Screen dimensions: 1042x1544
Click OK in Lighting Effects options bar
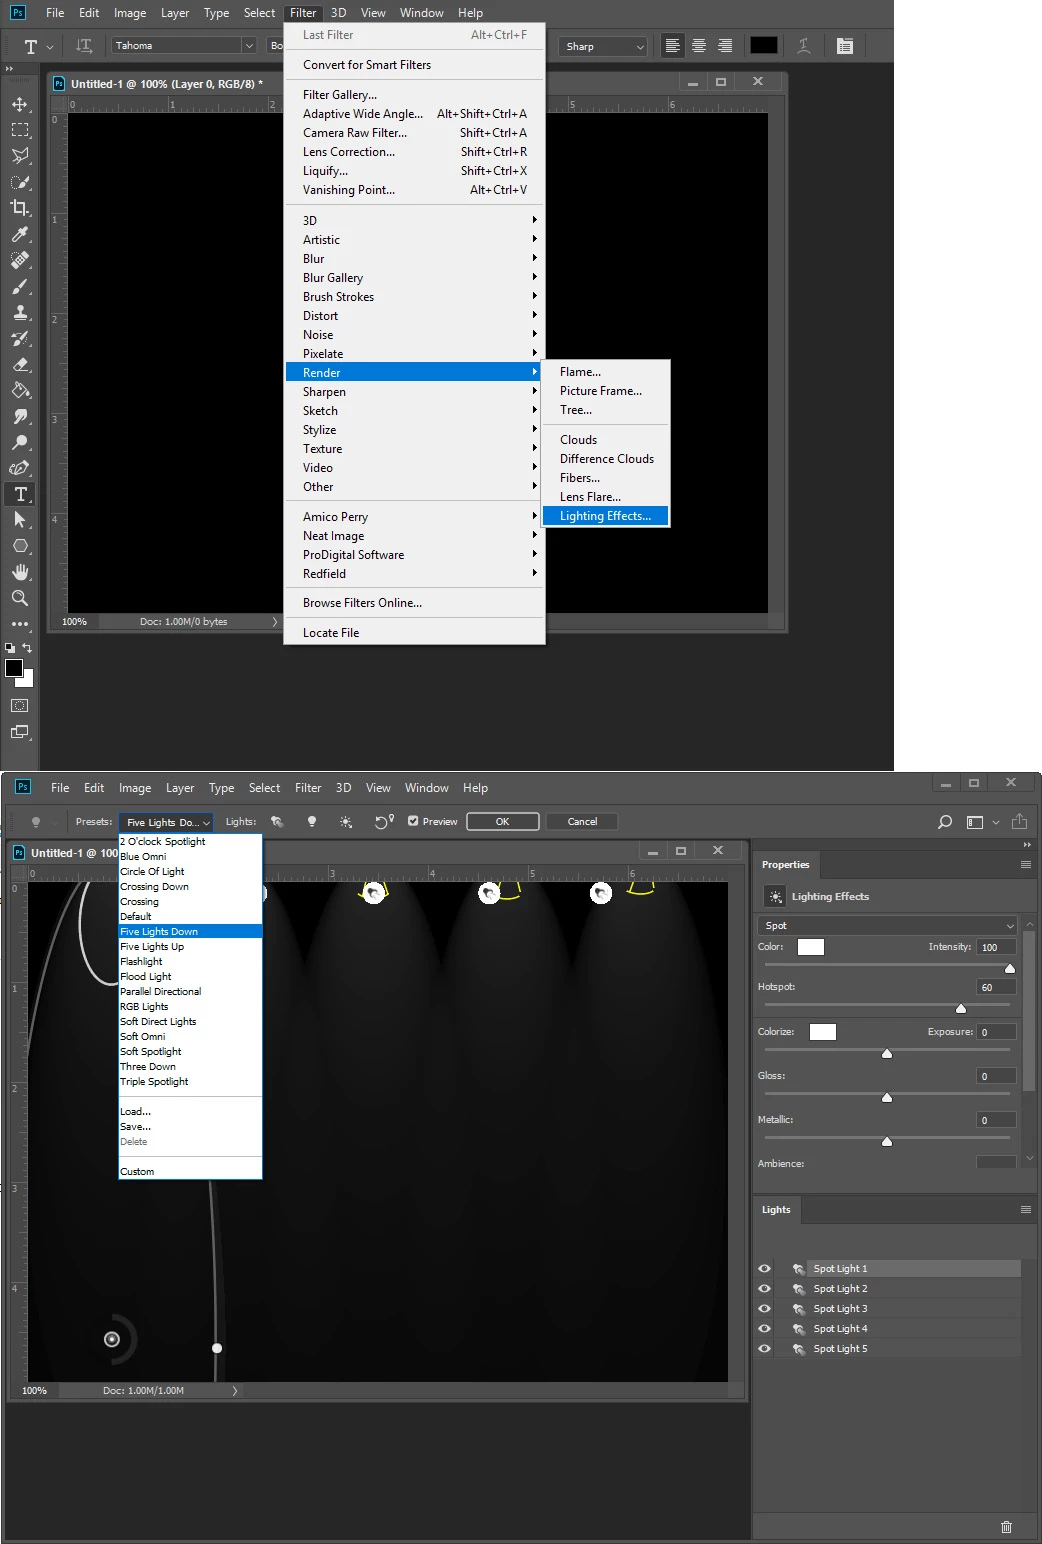[503, 822]
